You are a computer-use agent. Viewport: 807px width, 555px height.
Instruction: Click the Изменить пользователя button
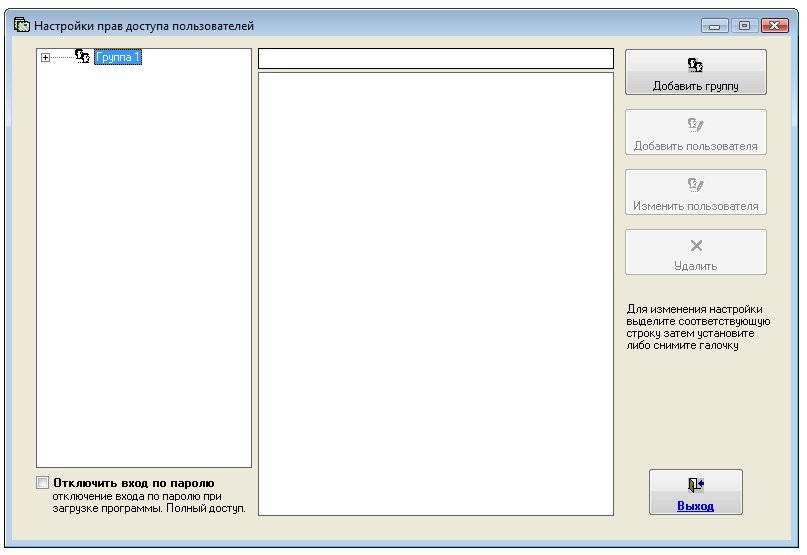click(695, 192)
